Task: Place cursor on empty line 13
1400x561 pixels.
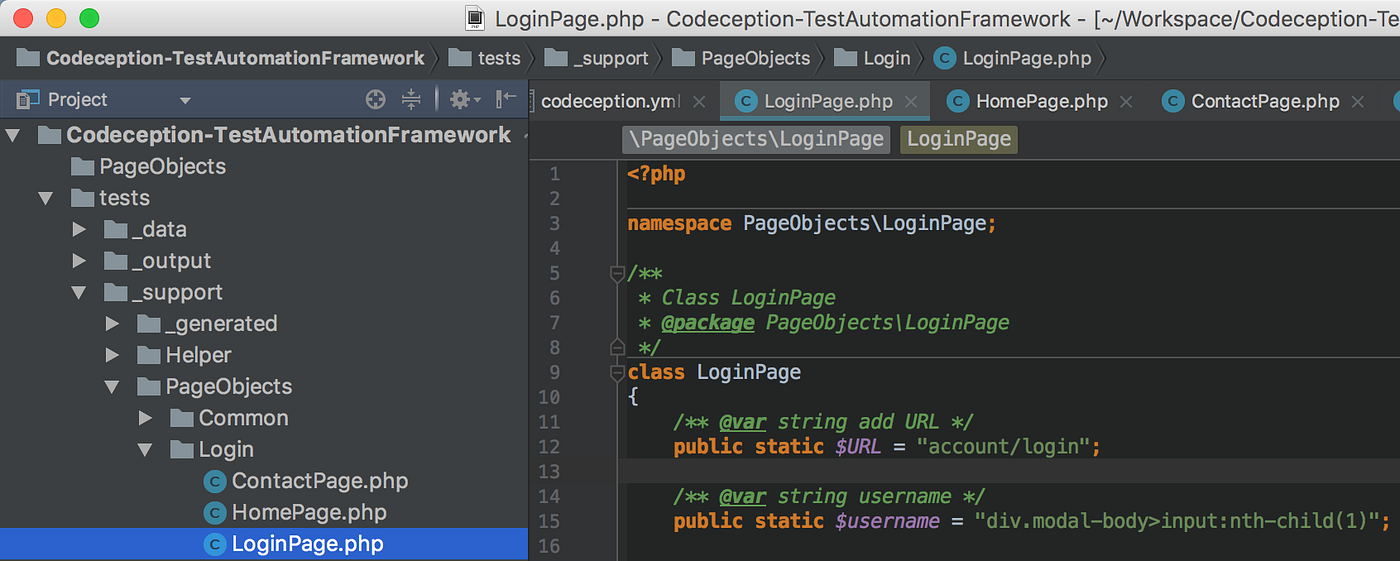Action: [x=1010, y=471]
